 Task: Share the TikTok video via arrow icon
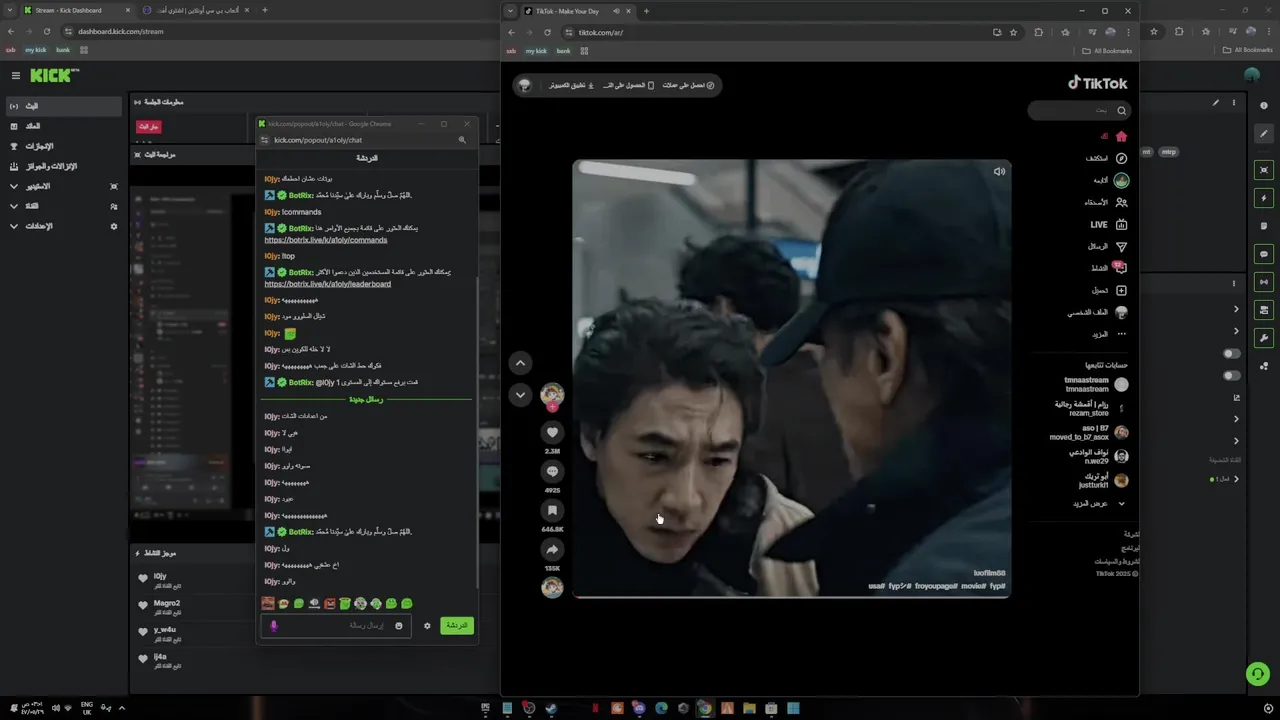[x=552, y=549]
